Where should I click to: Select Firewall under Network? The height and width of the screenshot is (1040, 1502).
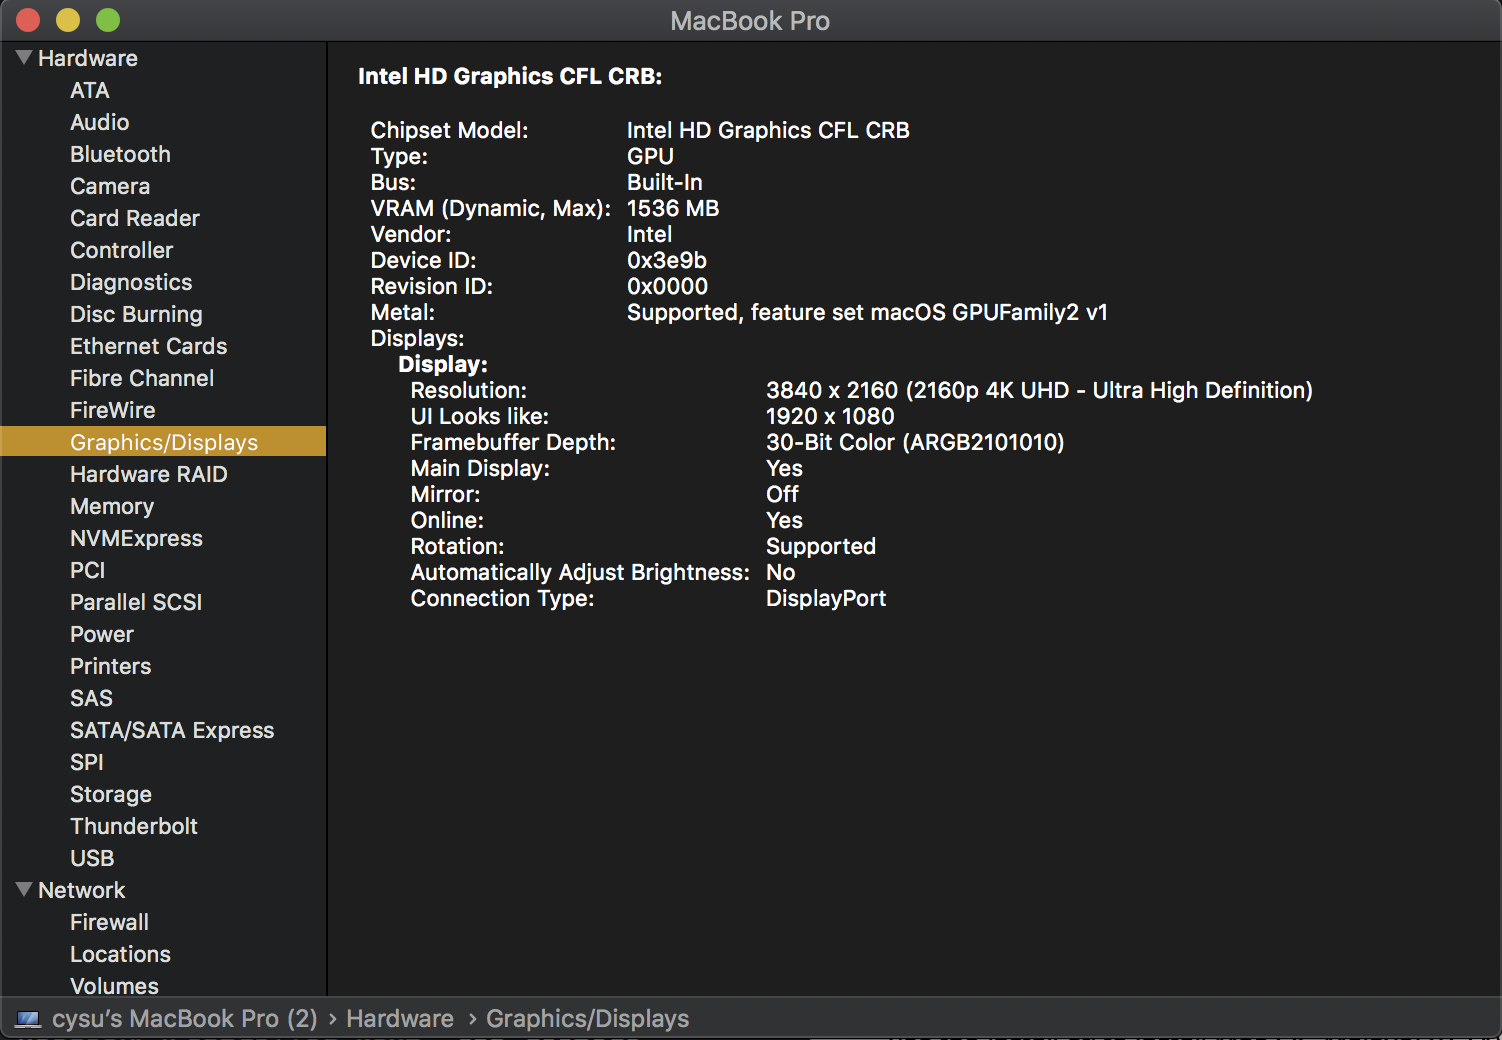(x=110, y=922)
